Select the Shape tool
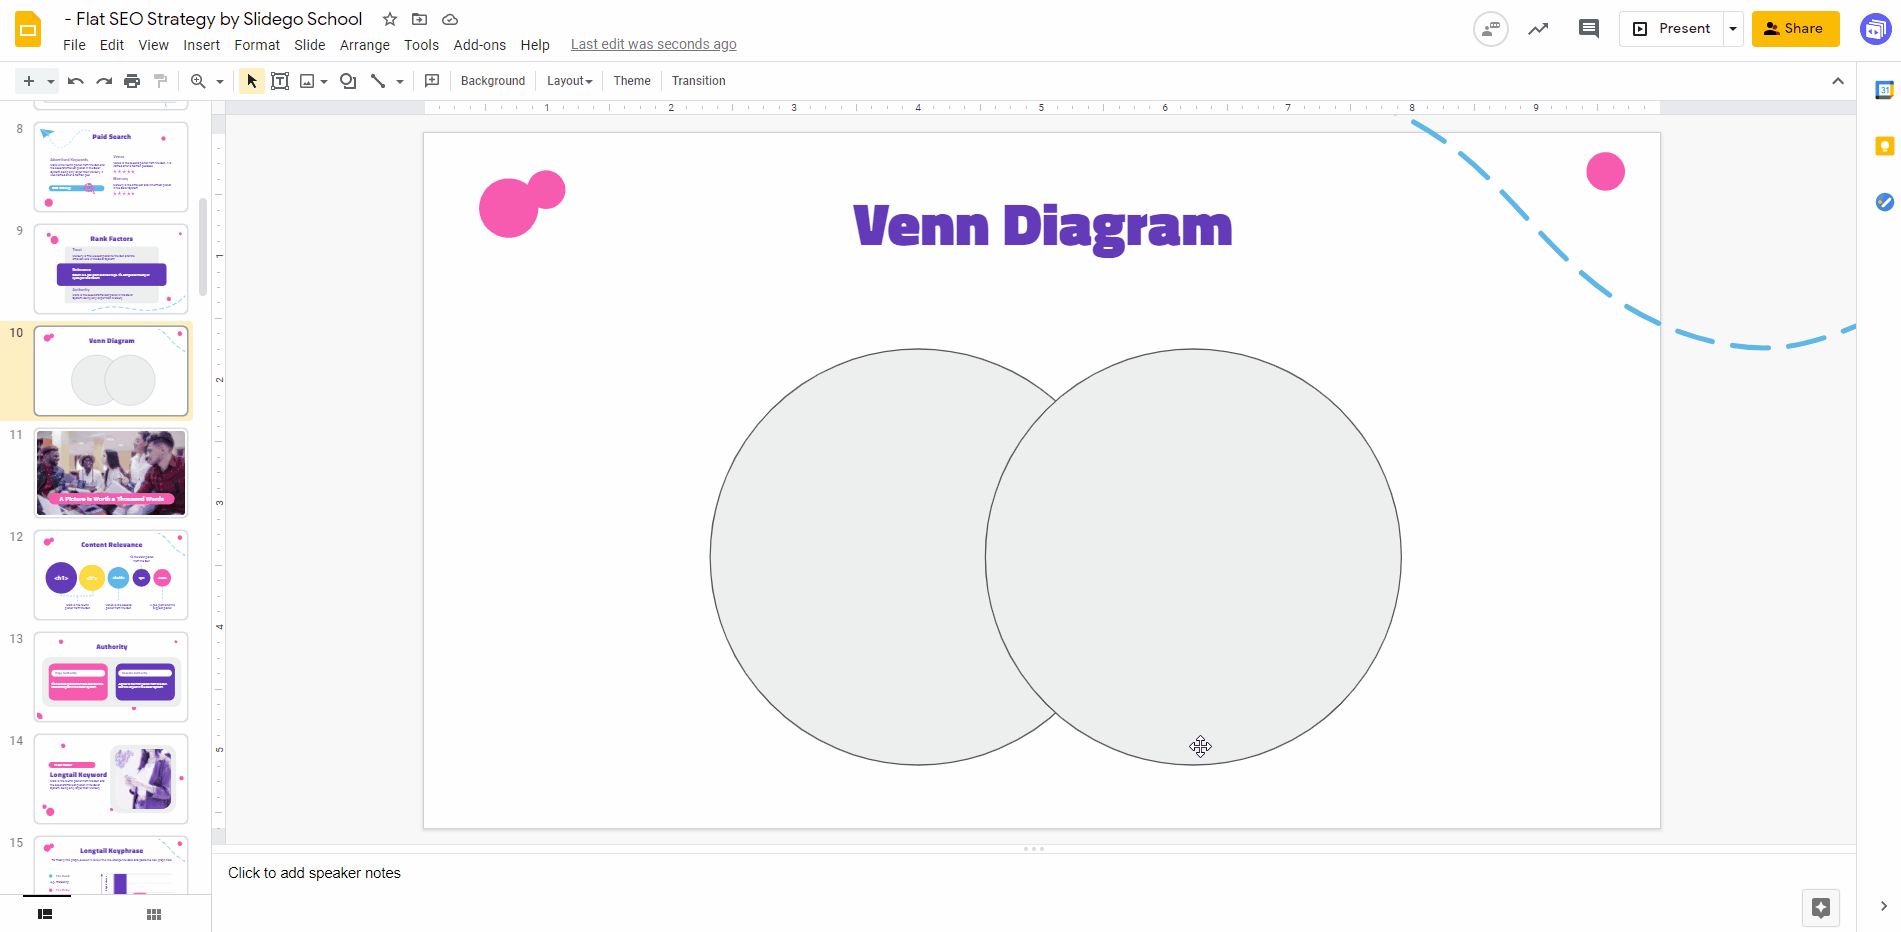Image resolution: width=1901 pixels, height=932 pixels. click(x=347, y=81)
